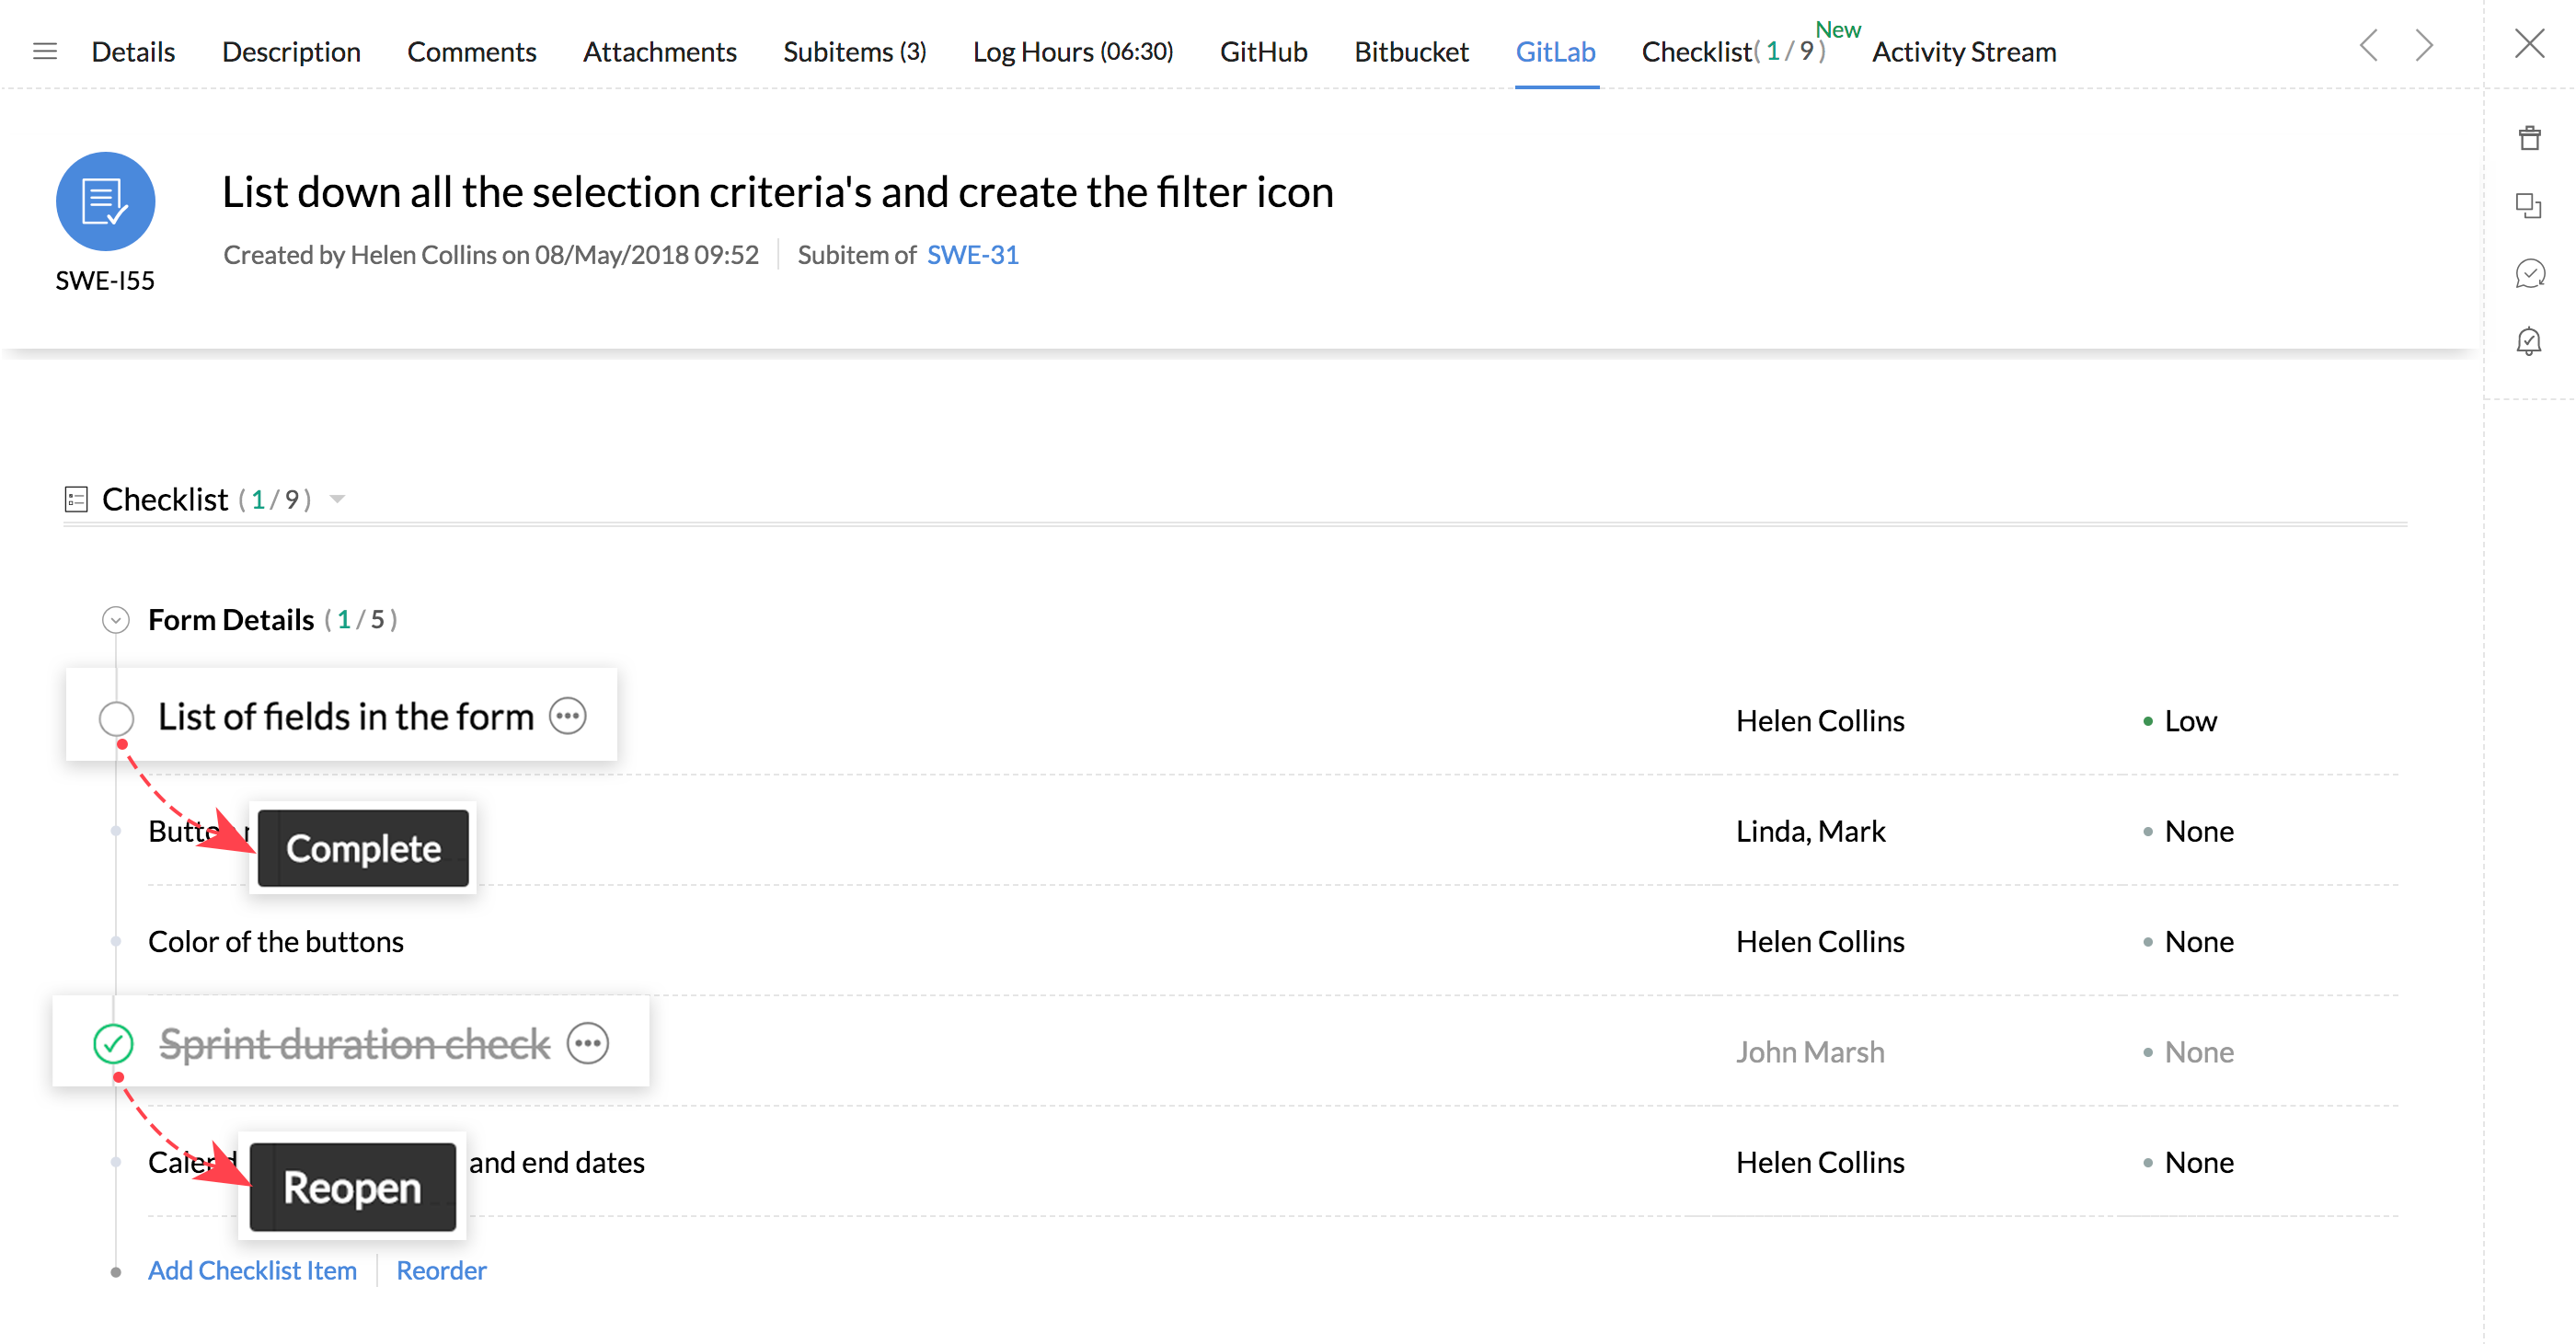Click the bell reminder icon

[2529, 341]
